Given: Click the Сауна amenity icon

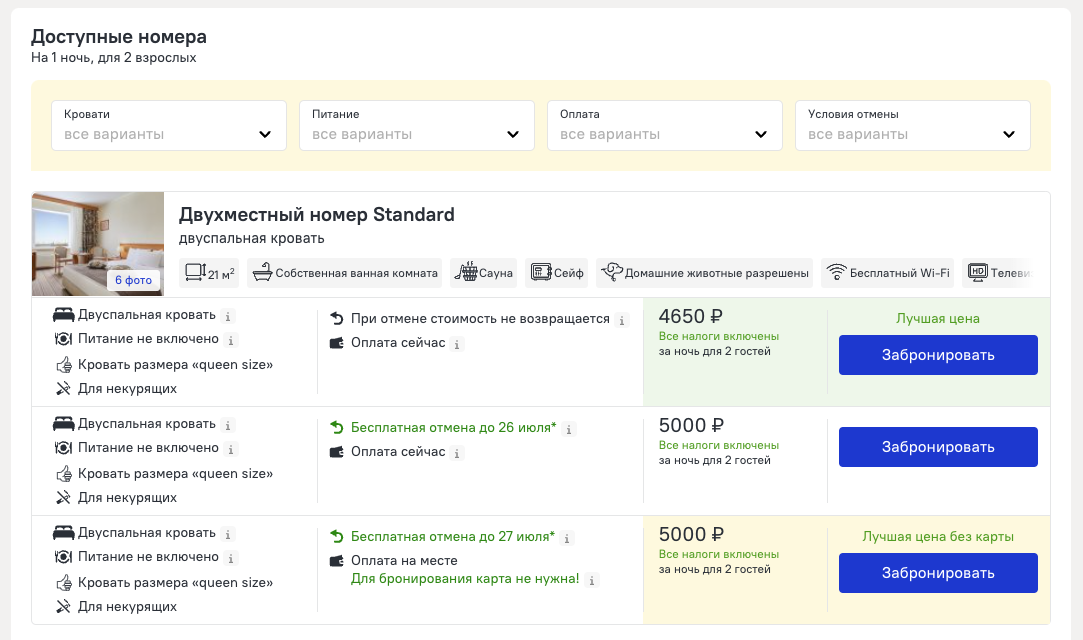Looking at the screenshot, I should (x=466, y=272).
